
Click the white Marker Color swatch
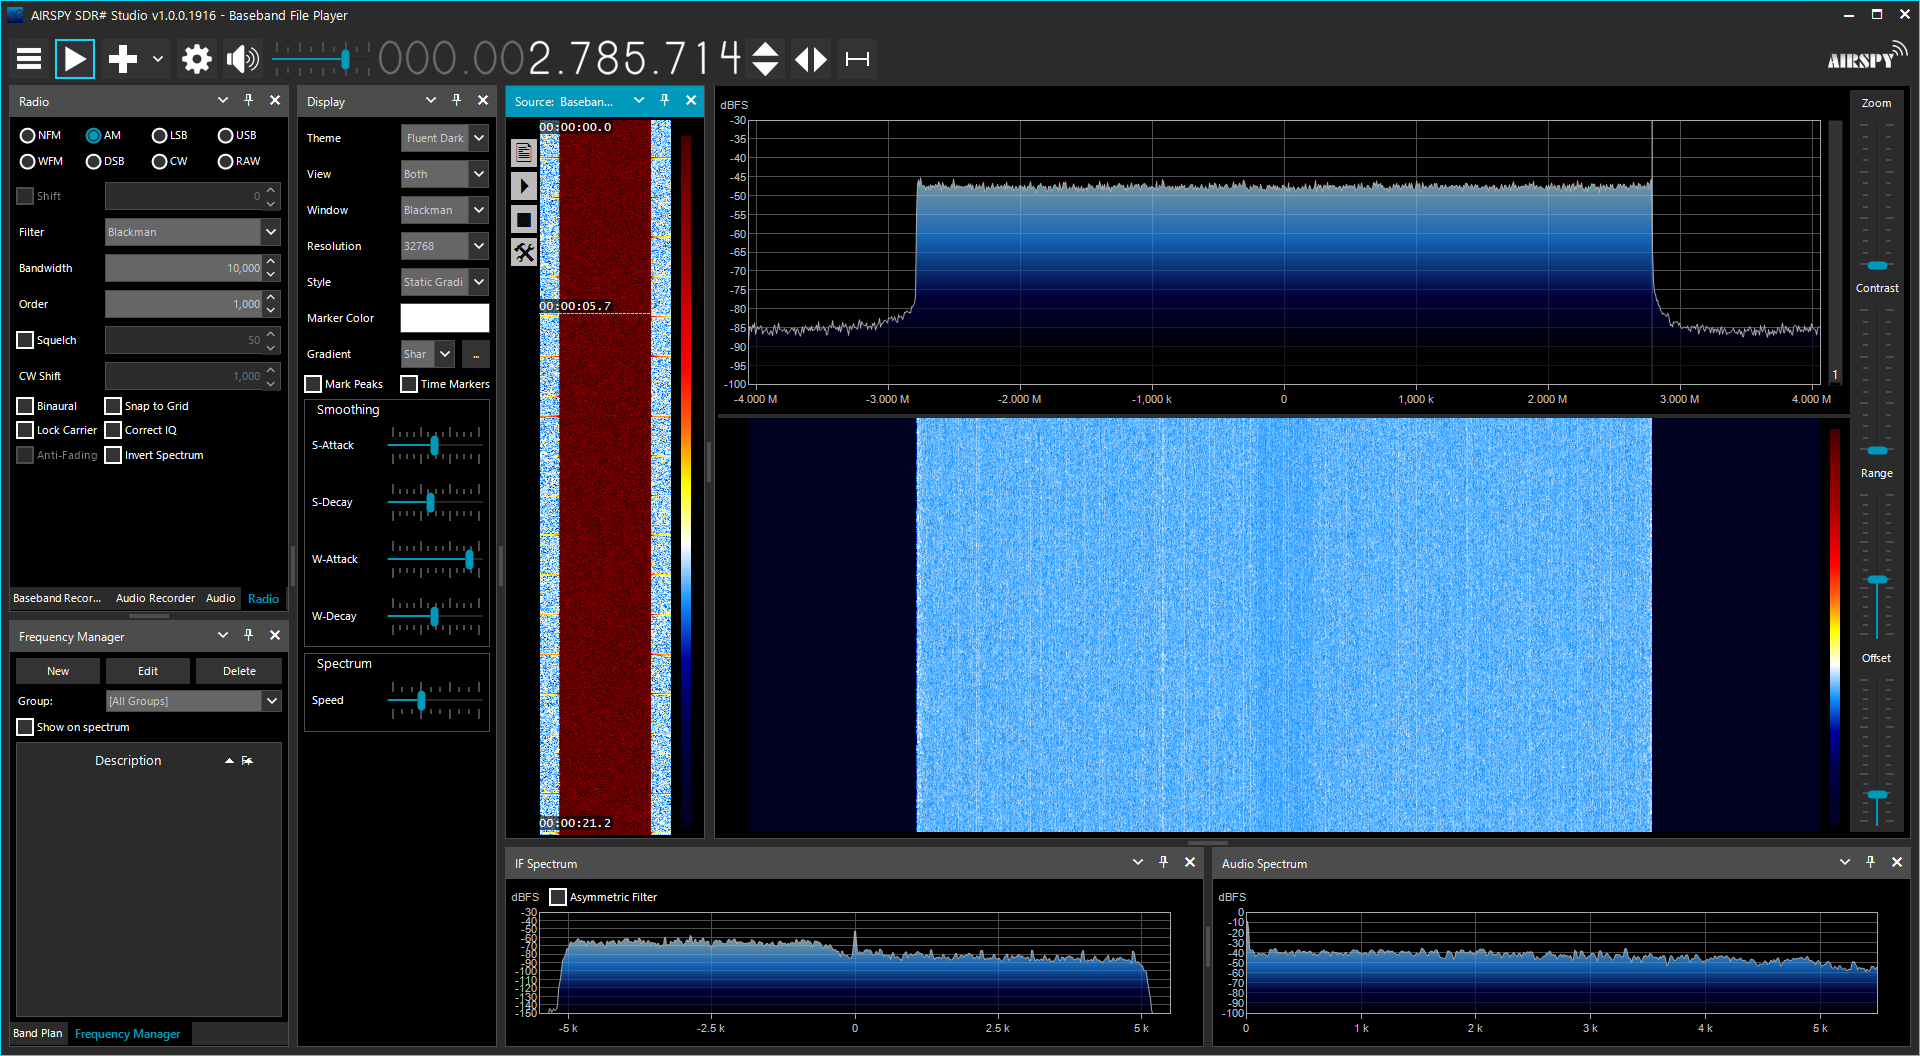(x=444, y=318)
